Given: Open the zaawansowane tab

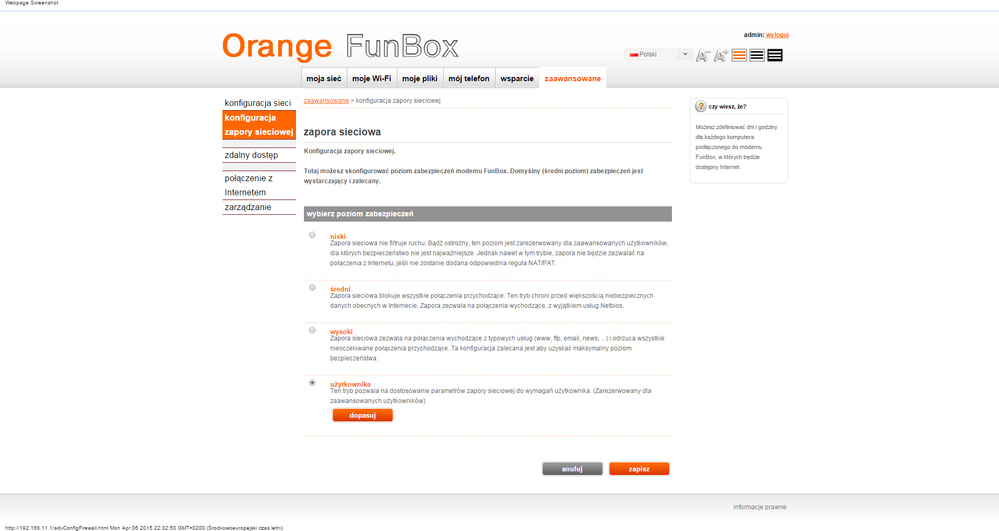Looking at the screenshot, I should tap(573, 78).
